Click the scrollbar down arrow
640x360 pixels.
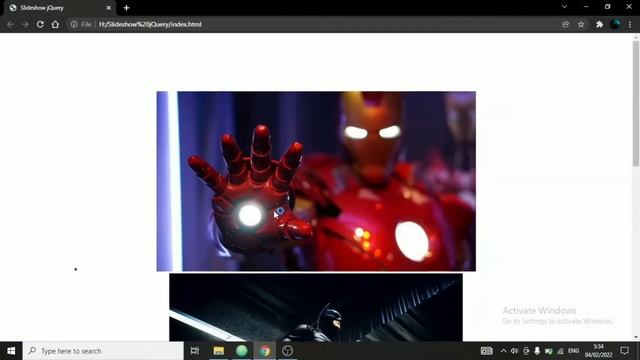[x=636, y=338]
